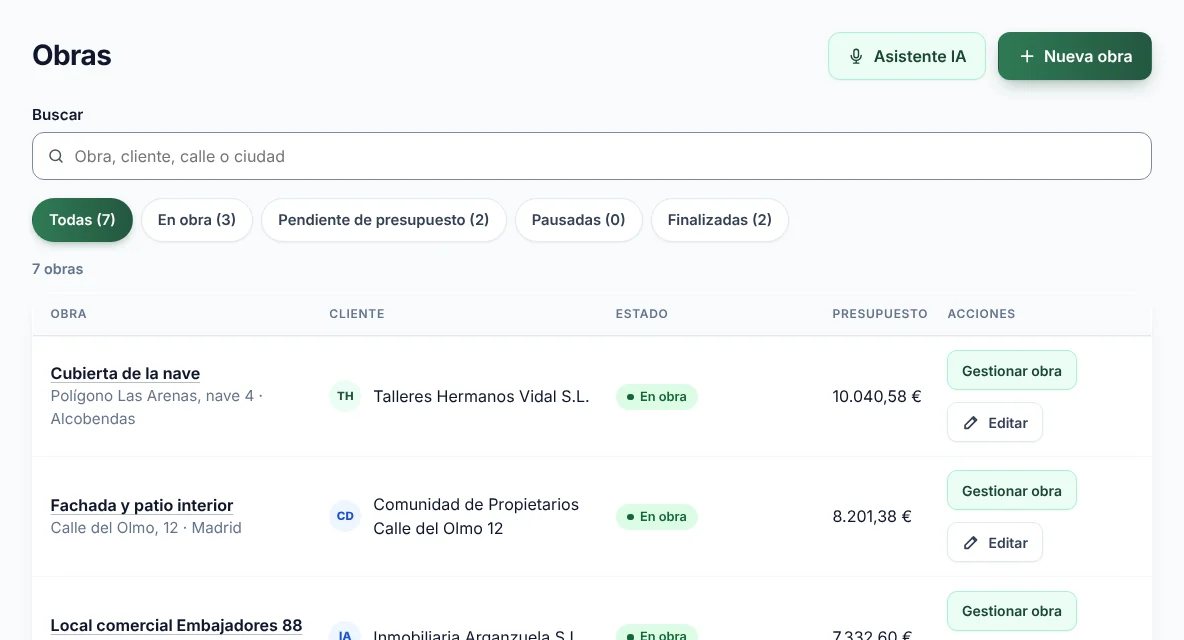The height and width of the screenshot is (640, 1184).
Task: Click pencil icon in Cubierta de la nave row
Action: [x=970, y=423]
